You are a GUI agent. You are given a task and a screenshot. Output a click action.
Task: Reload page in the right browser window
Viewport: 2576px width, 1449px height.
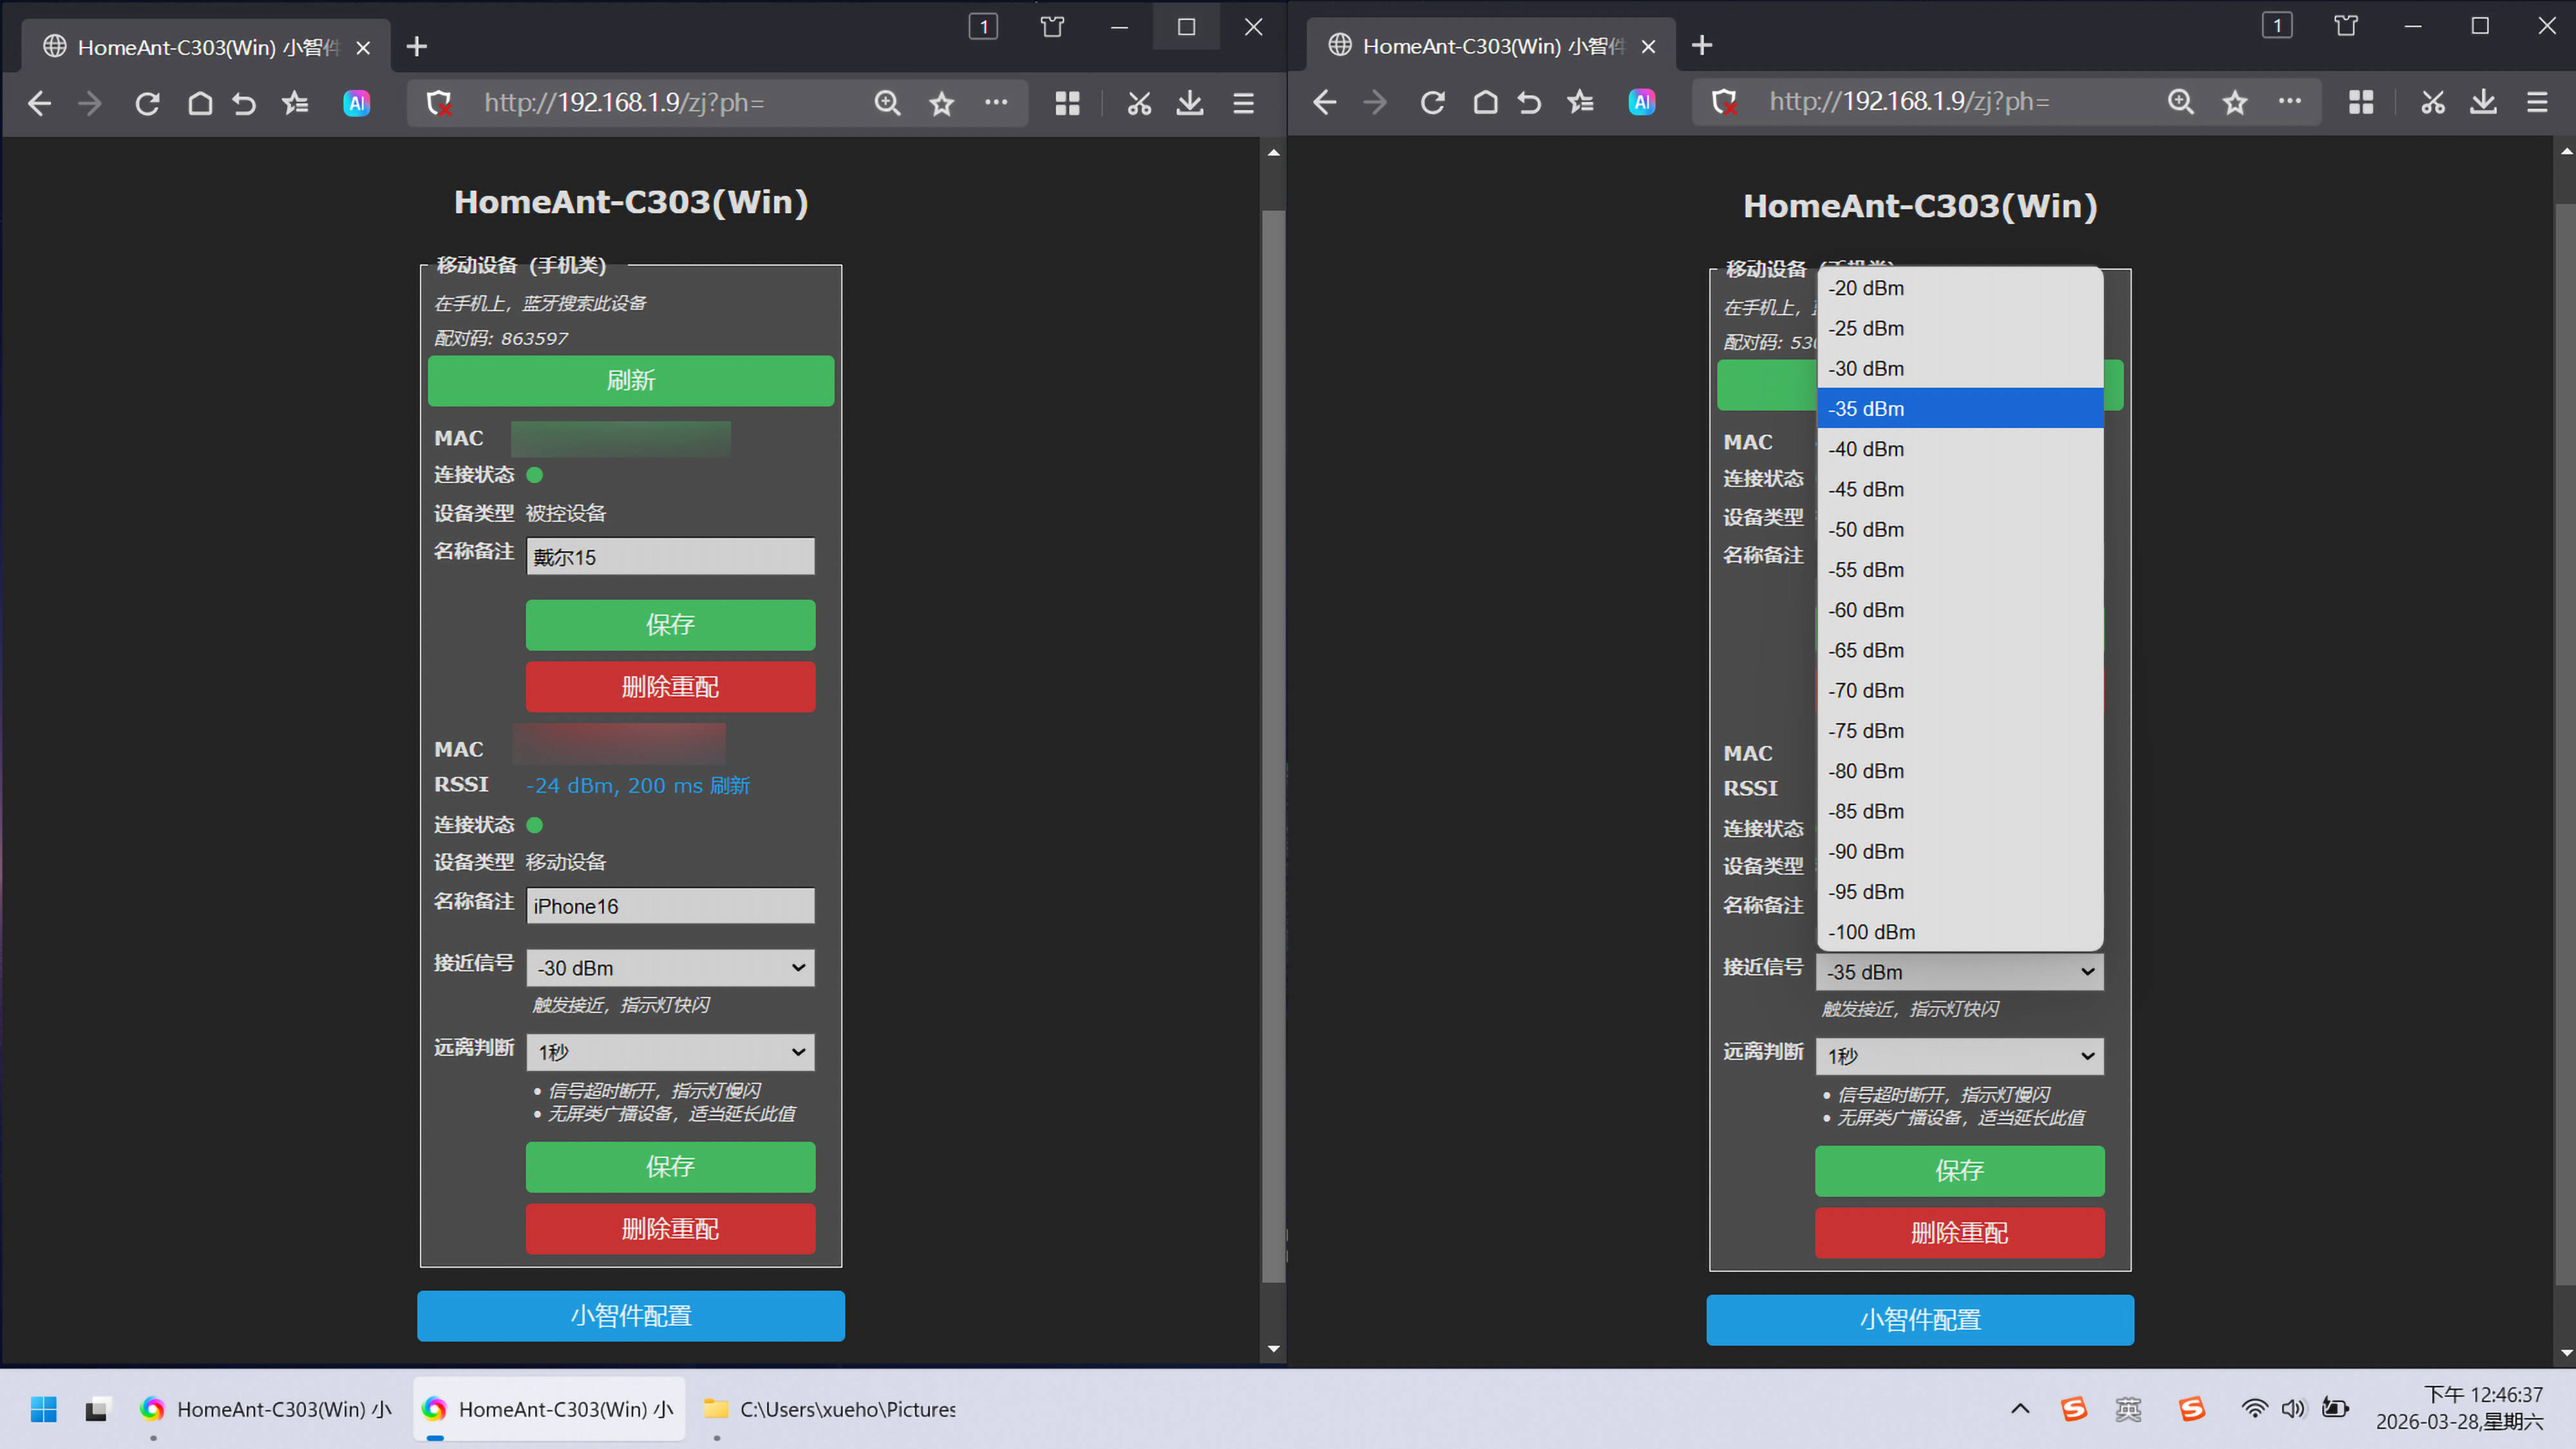pyautogui.click(x=1432, y=102)
